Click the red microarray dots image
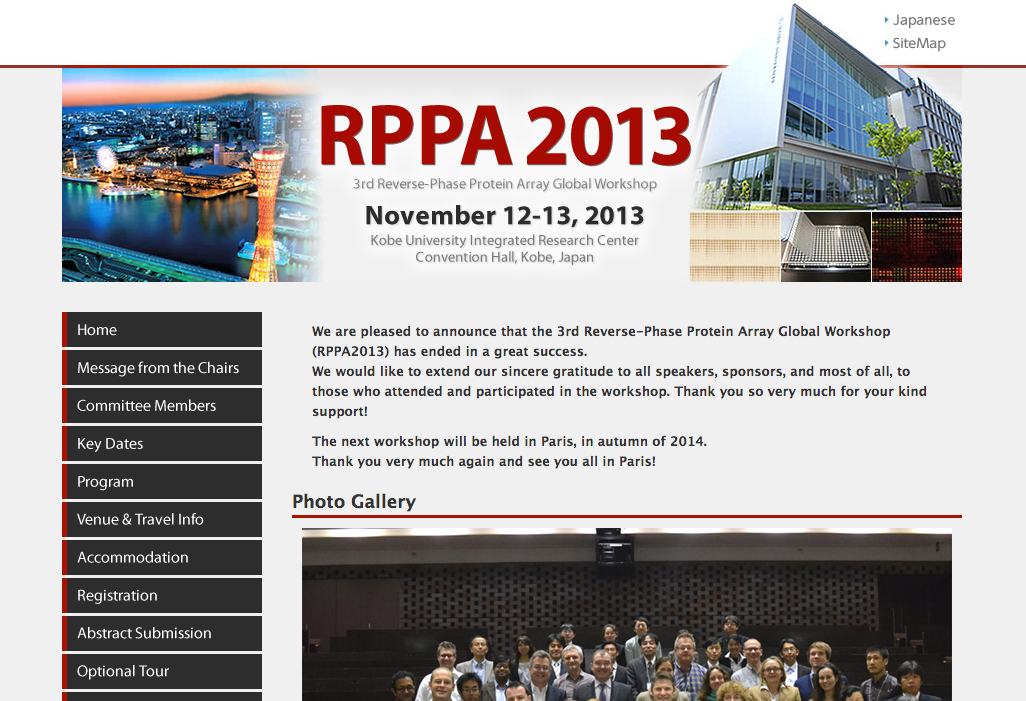The width and height of the screenshot is (1026, 701). pyautogui.click(x=917, y=247)
